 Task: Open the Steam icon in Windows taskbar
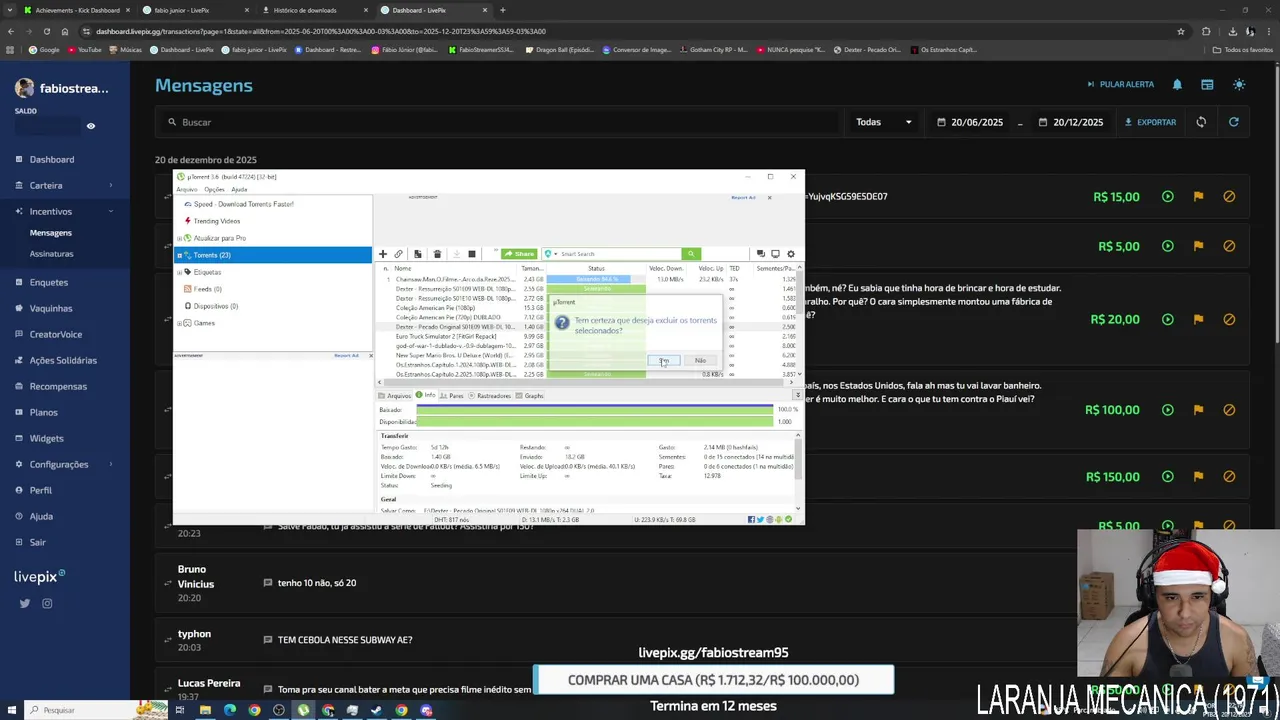click(x=376, y=710)
